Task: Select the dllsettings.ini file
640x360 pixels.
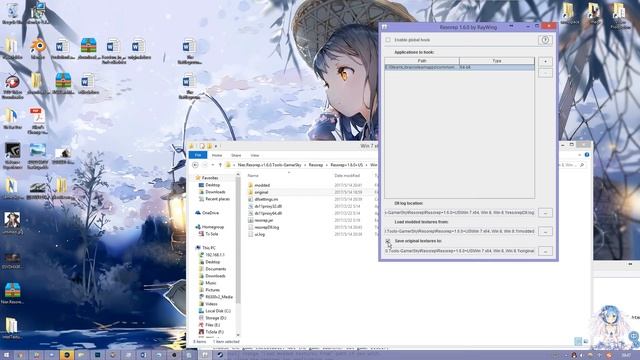Action: 266,199
